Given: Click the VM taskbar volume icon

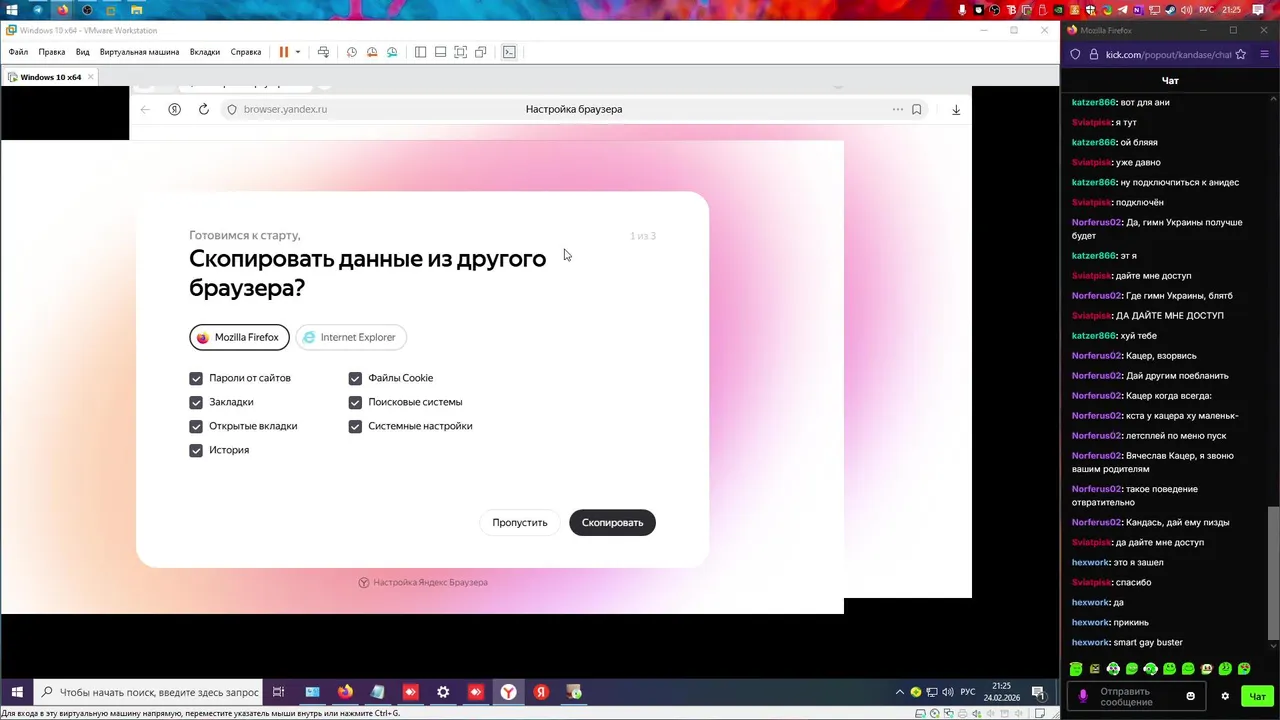Looking at the screenshot, I should coord(947,692).
